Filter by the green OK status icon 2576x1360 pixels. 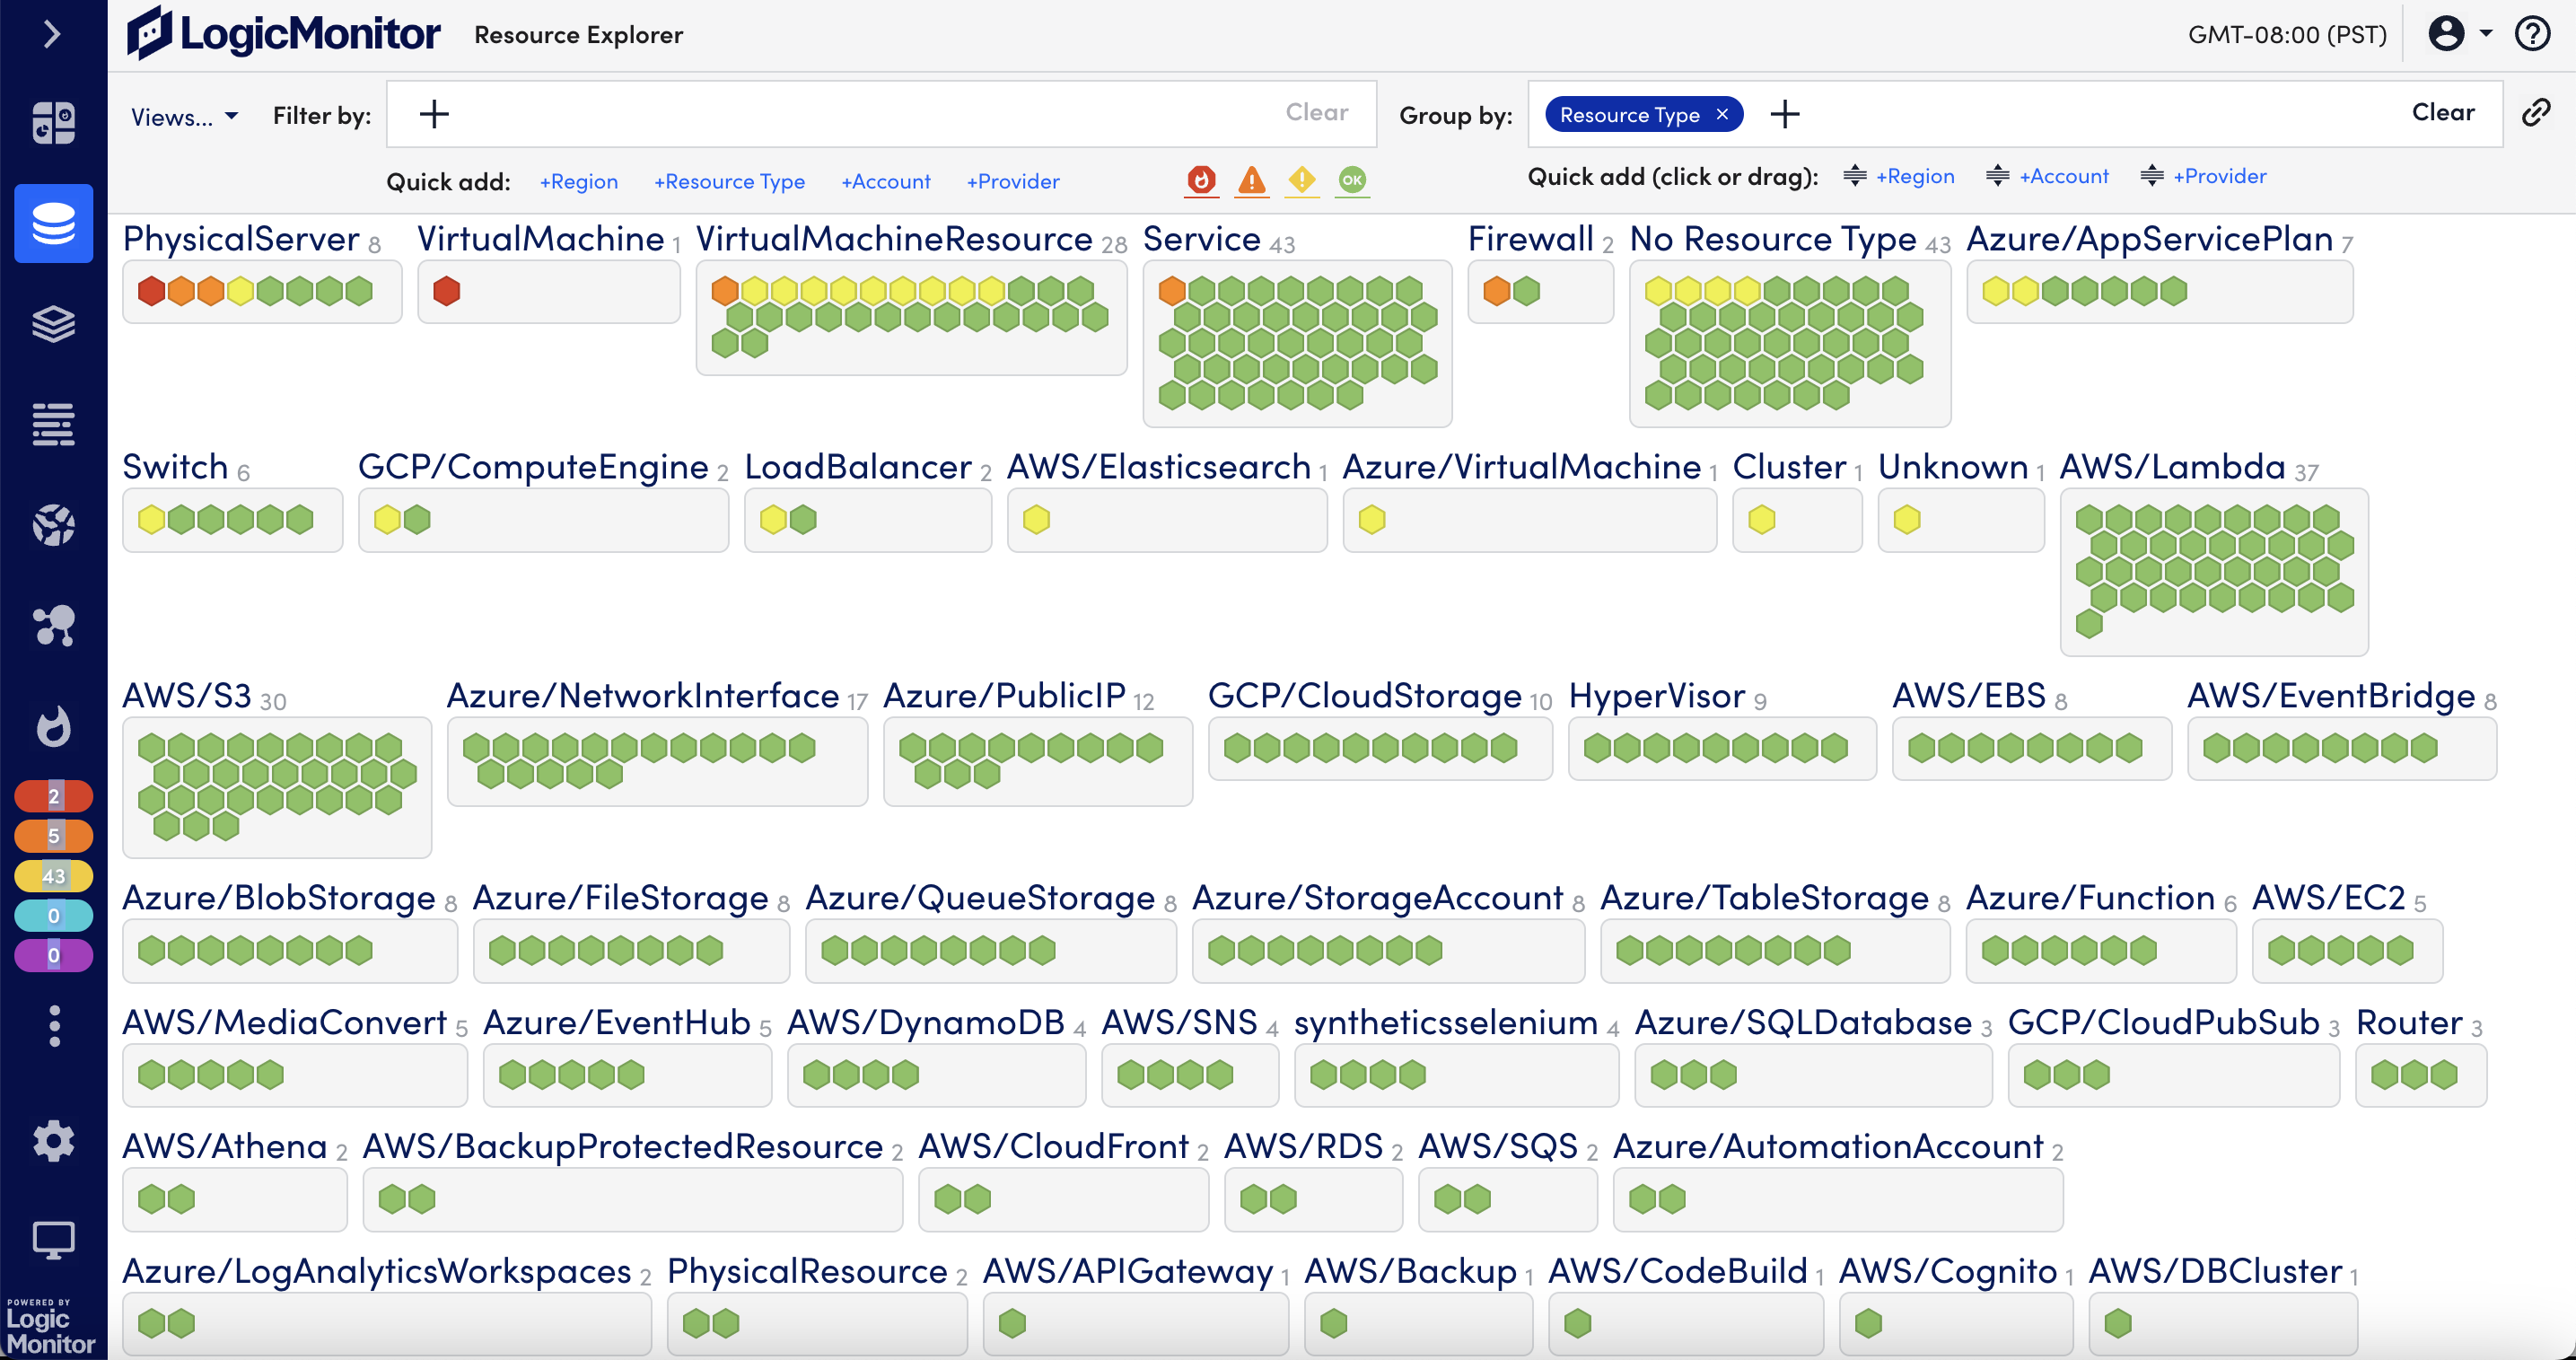tap(1352, 181)
